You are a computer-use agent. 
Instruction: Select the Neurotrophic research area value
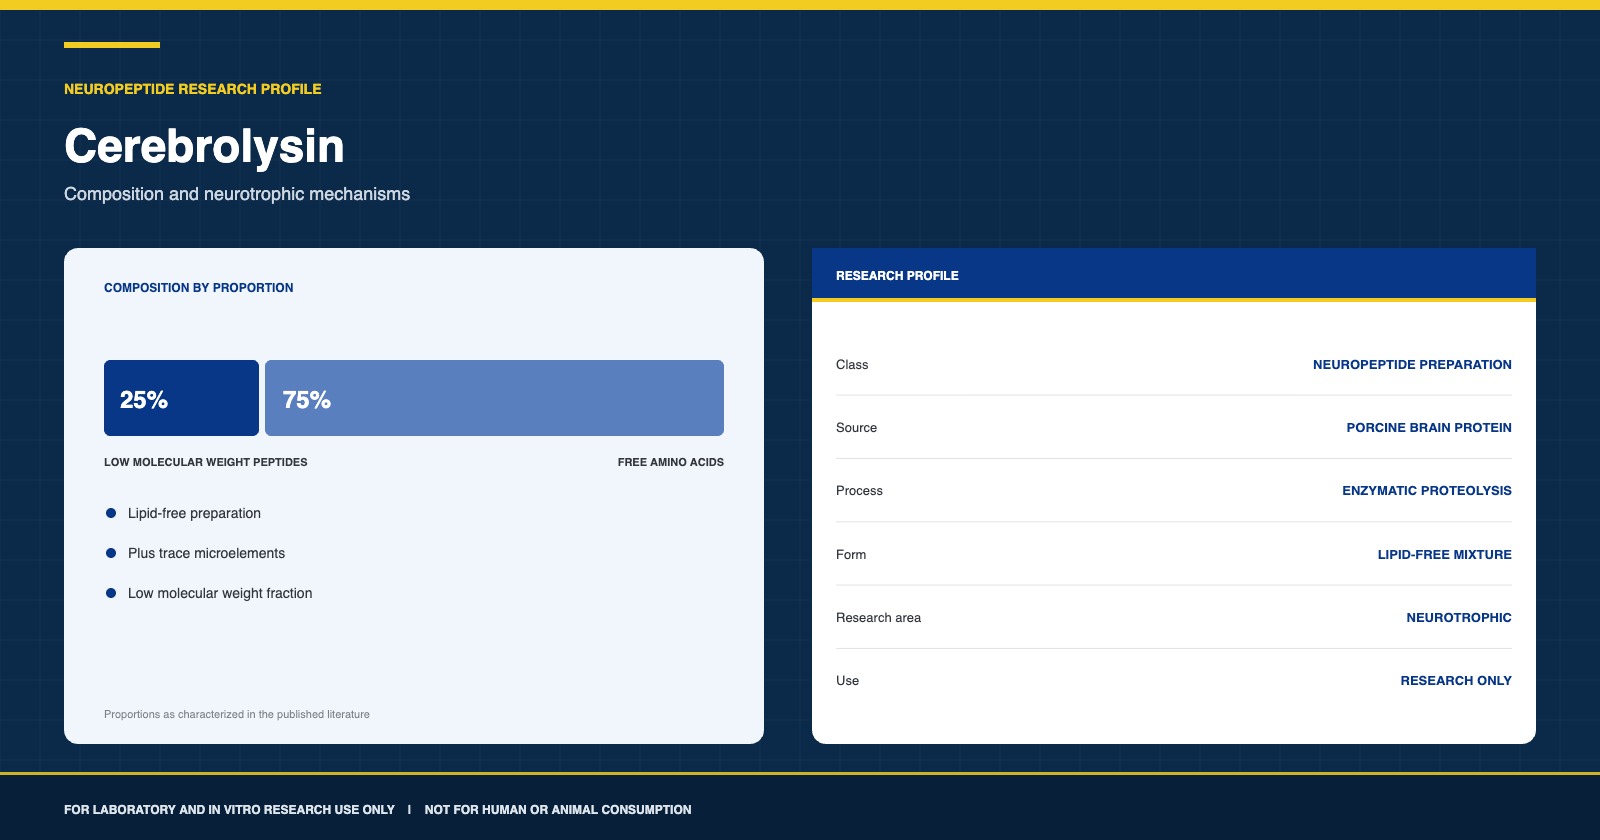tap(1459, 618)
